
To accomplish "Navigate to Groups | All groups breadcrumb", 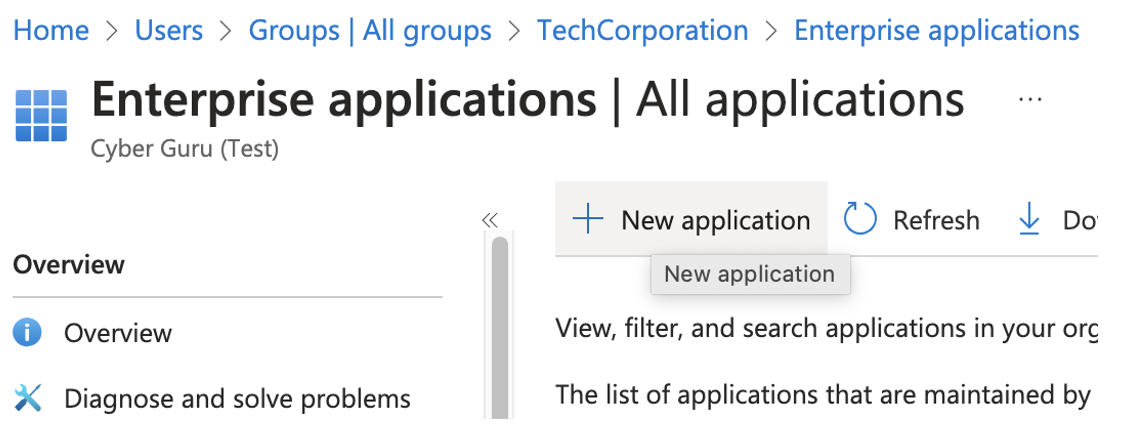I will [370, 30].
